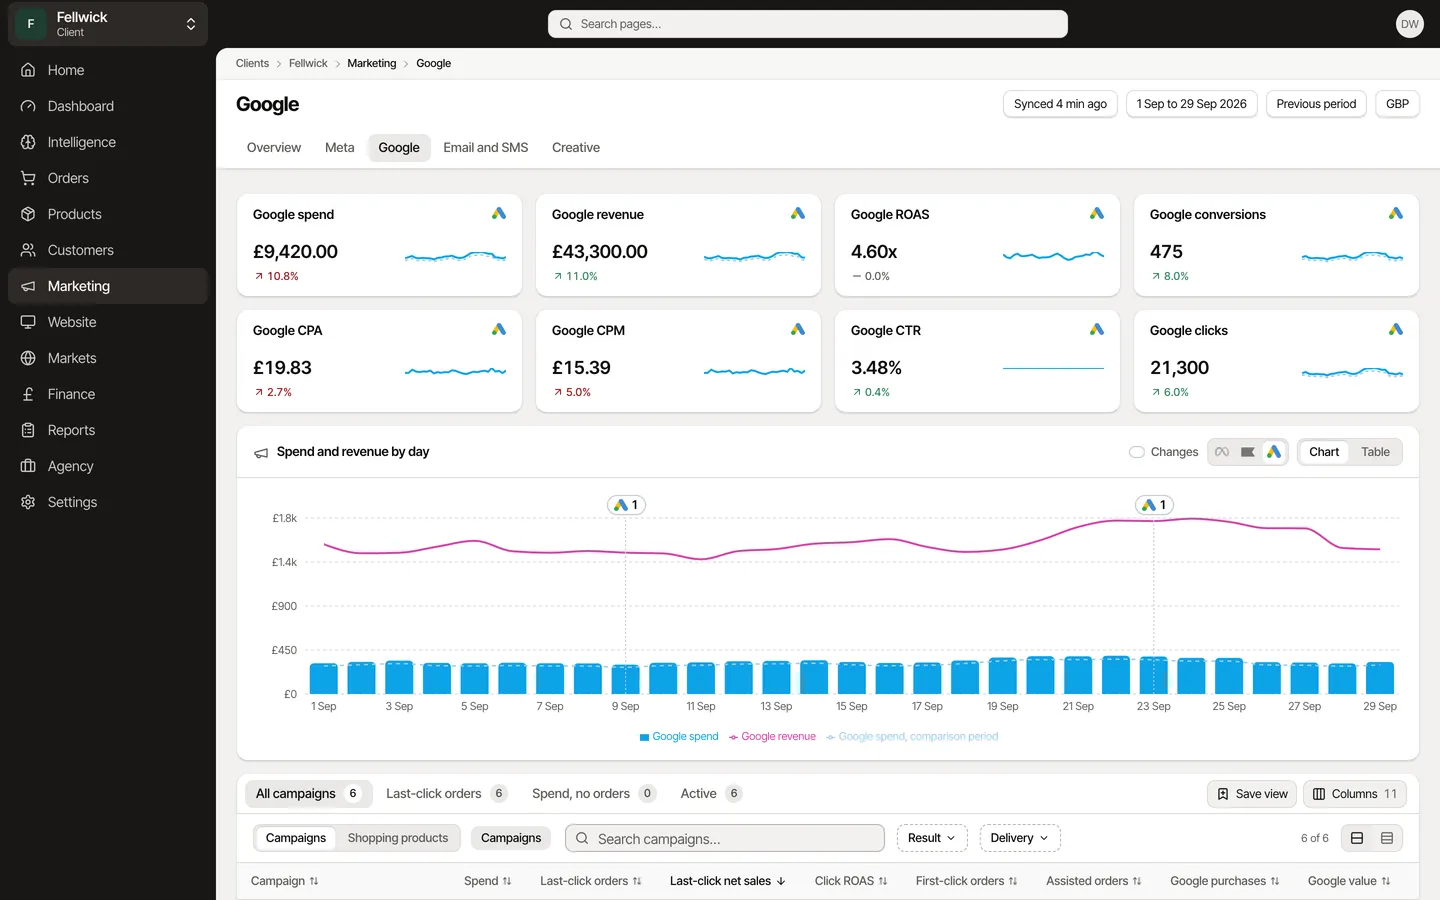Open Agency briefcase icon

[28, 466]
